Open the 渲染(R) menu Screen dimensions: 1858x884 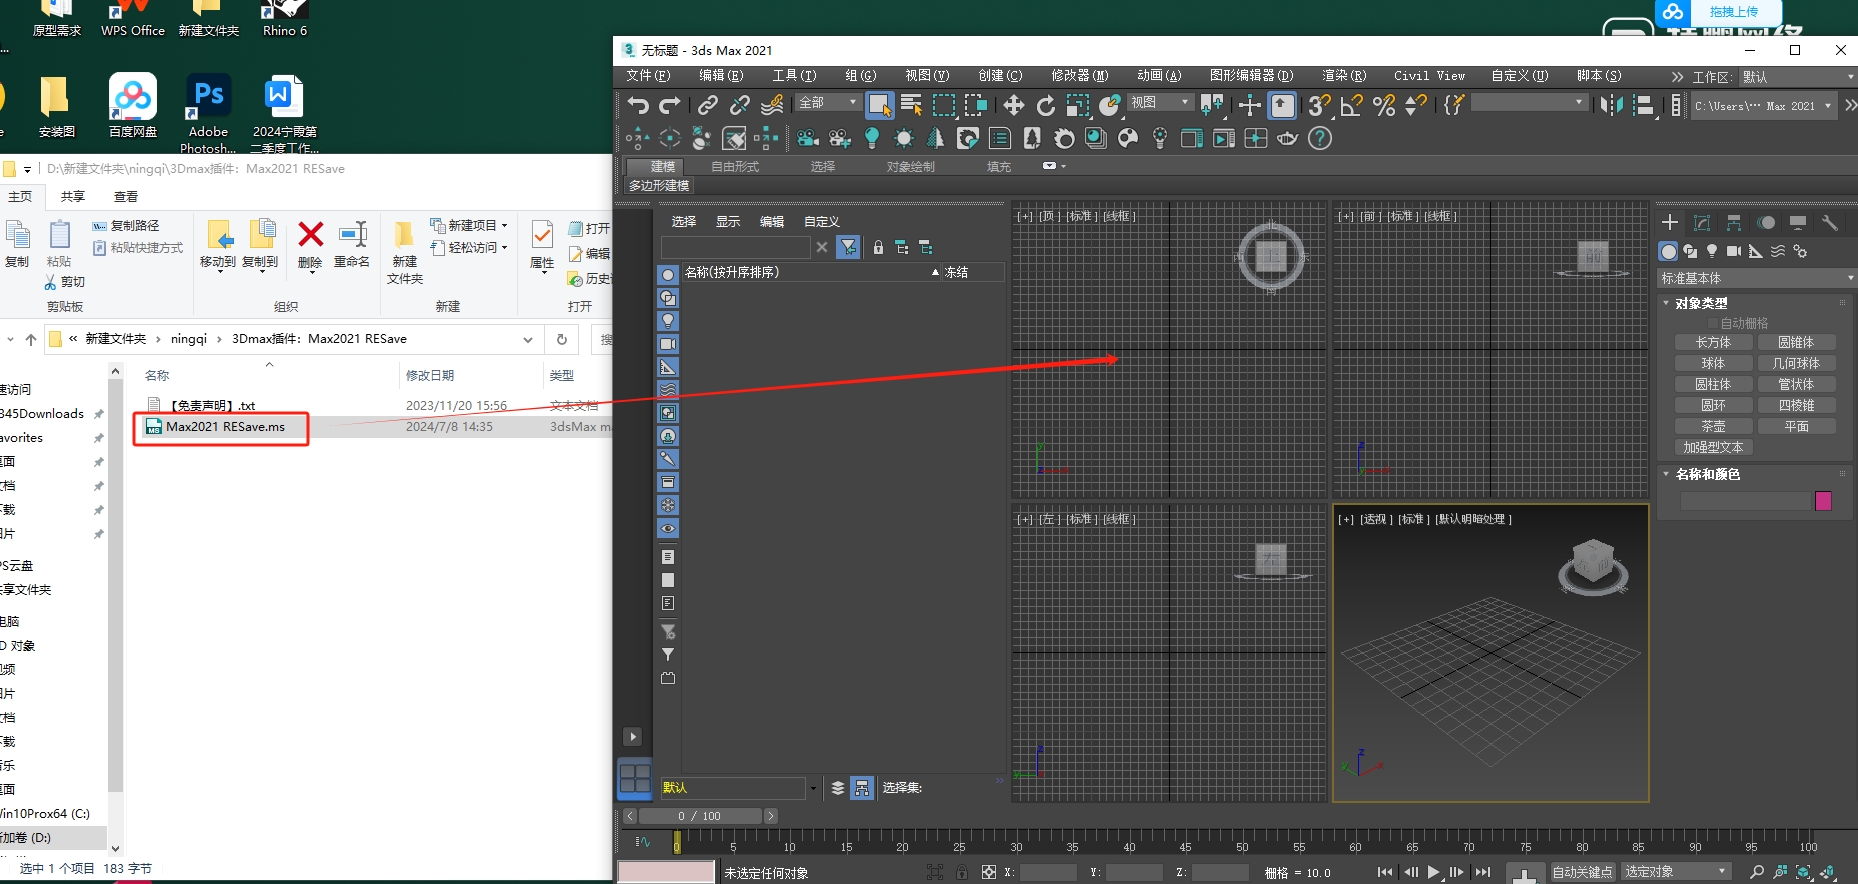coord(1343,76)
